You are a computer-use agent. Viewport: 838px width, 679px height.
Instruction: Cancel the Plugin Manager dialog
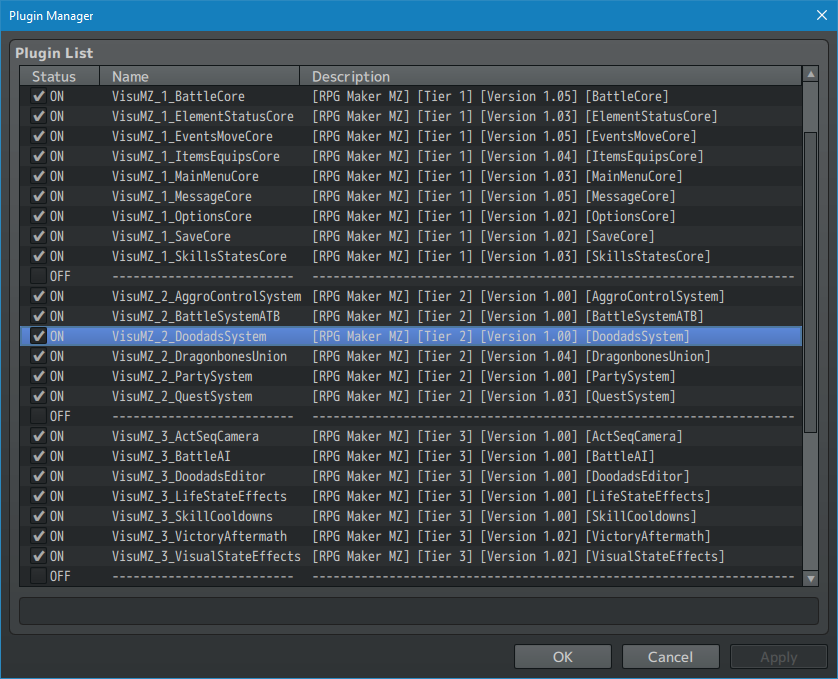click(670, 657)
